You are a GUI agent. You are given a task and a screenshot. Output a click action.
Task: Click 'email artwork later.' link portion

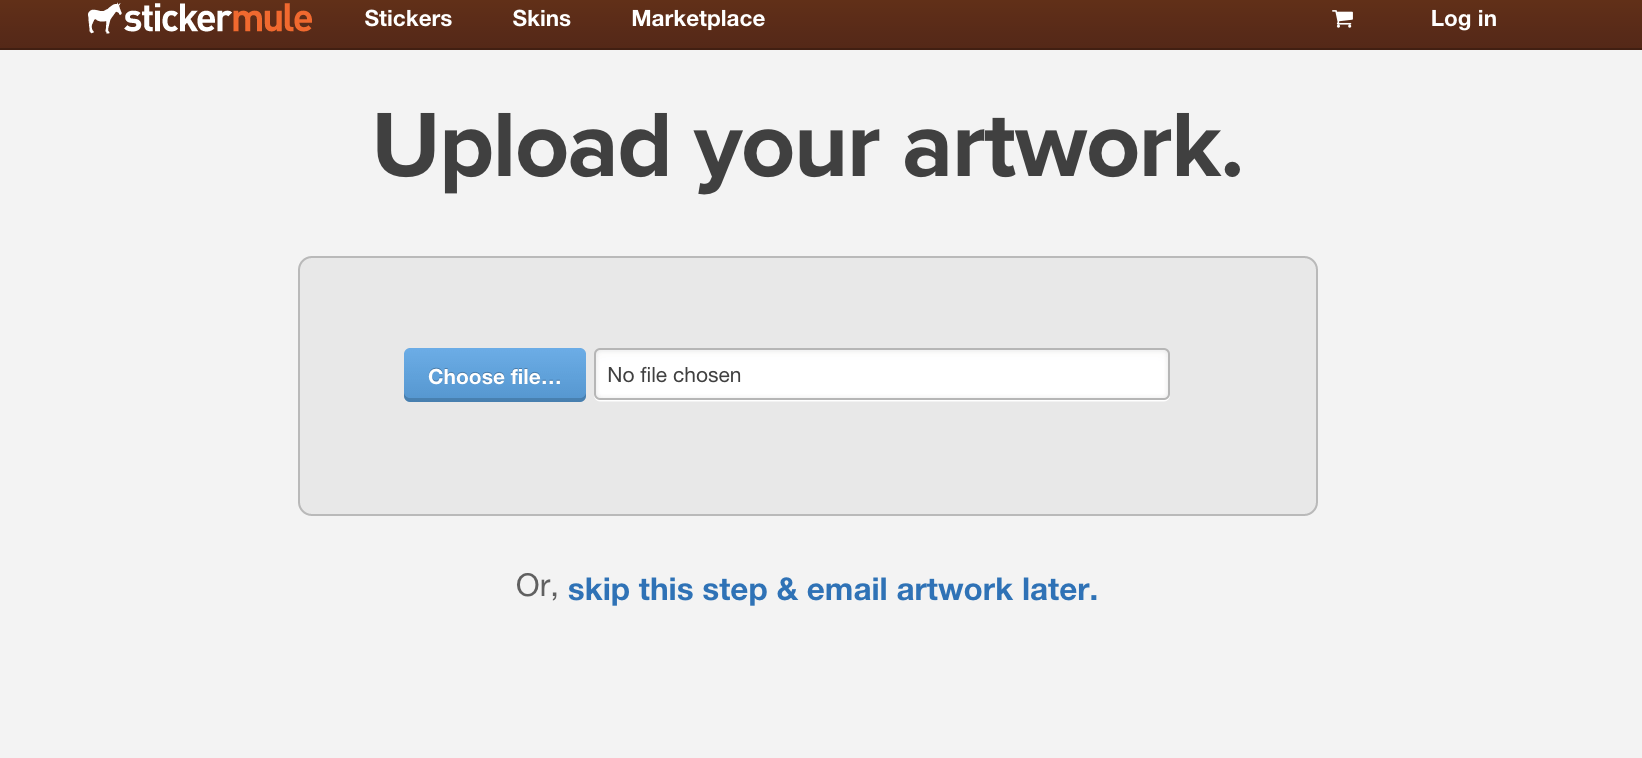coord(952,590)
